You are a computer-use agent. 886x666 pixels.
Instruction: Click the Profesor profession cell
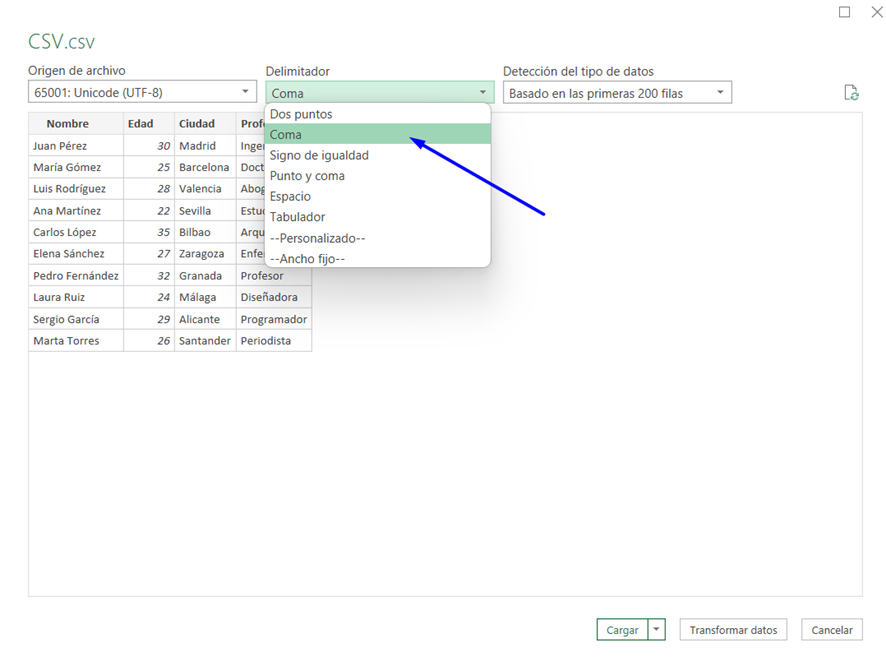273,276
